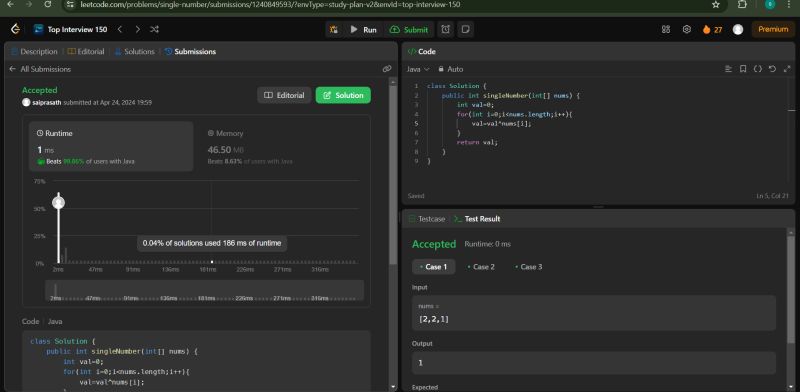The height and width of the screenshot is (392, 800).
Task: Click the nums input value [2,2,1]
Action: 434,320
